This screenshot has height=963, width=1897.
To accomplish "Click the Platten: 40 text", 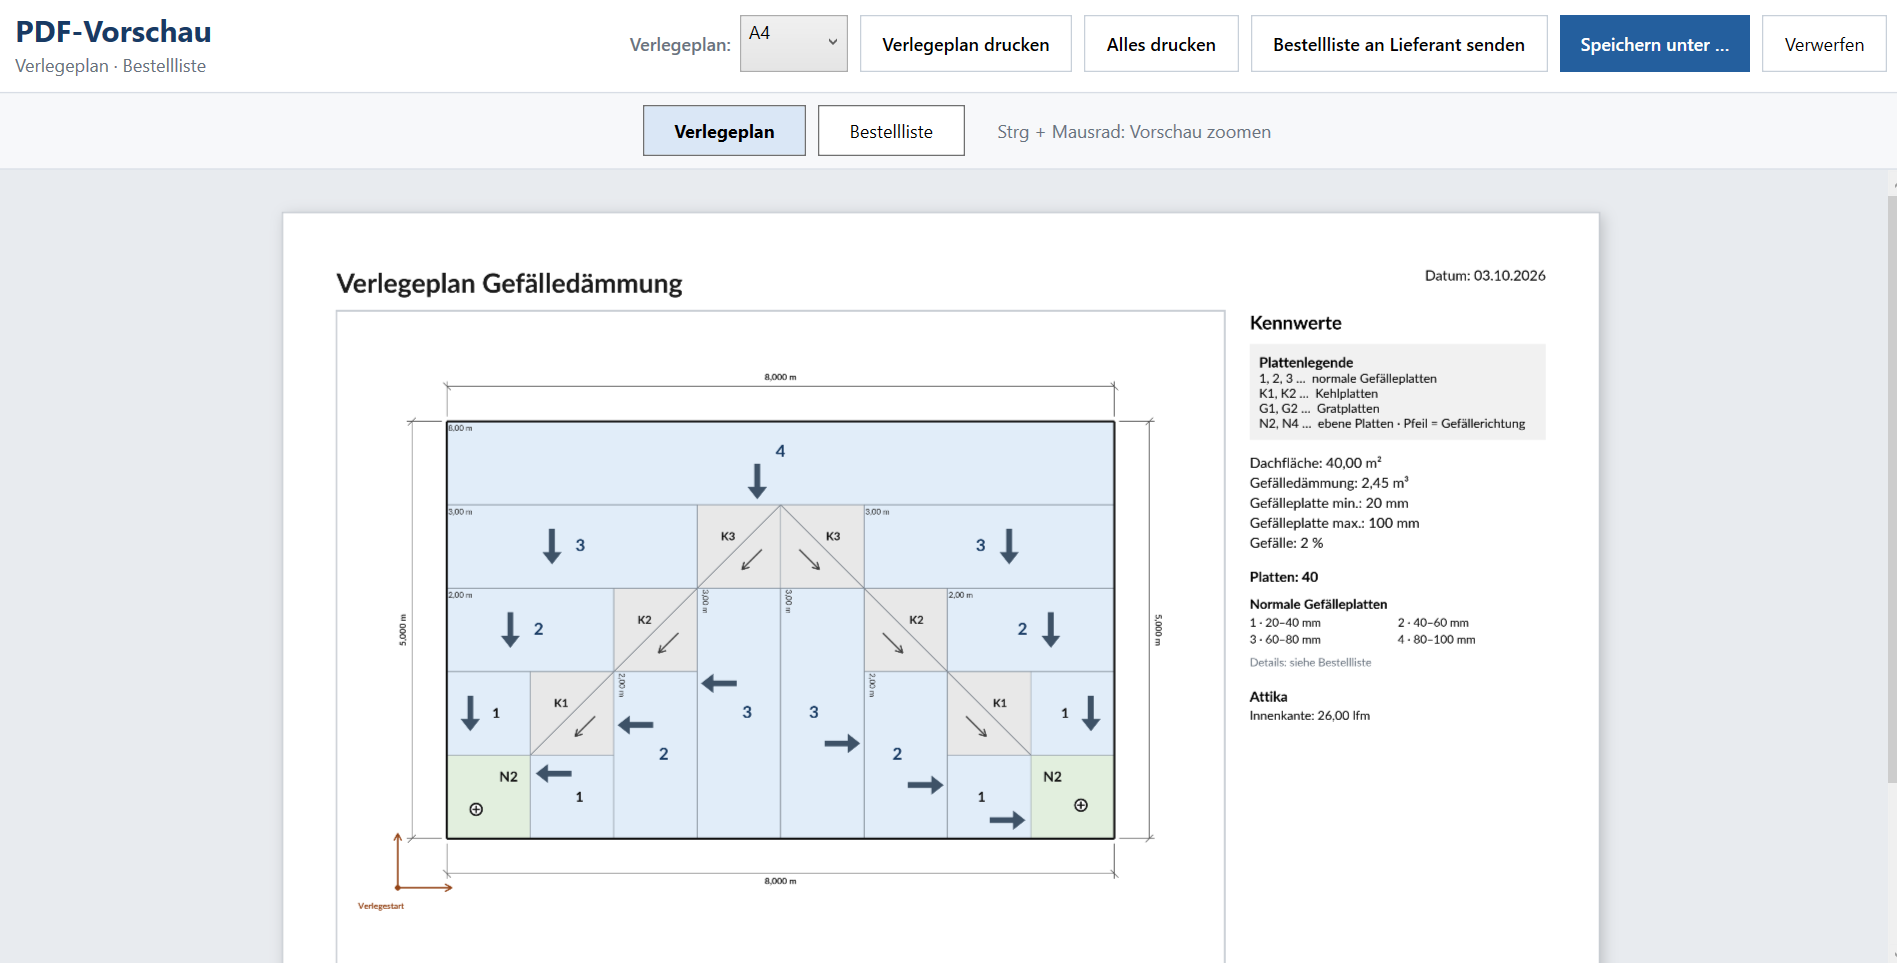I will coord(1284,577).
